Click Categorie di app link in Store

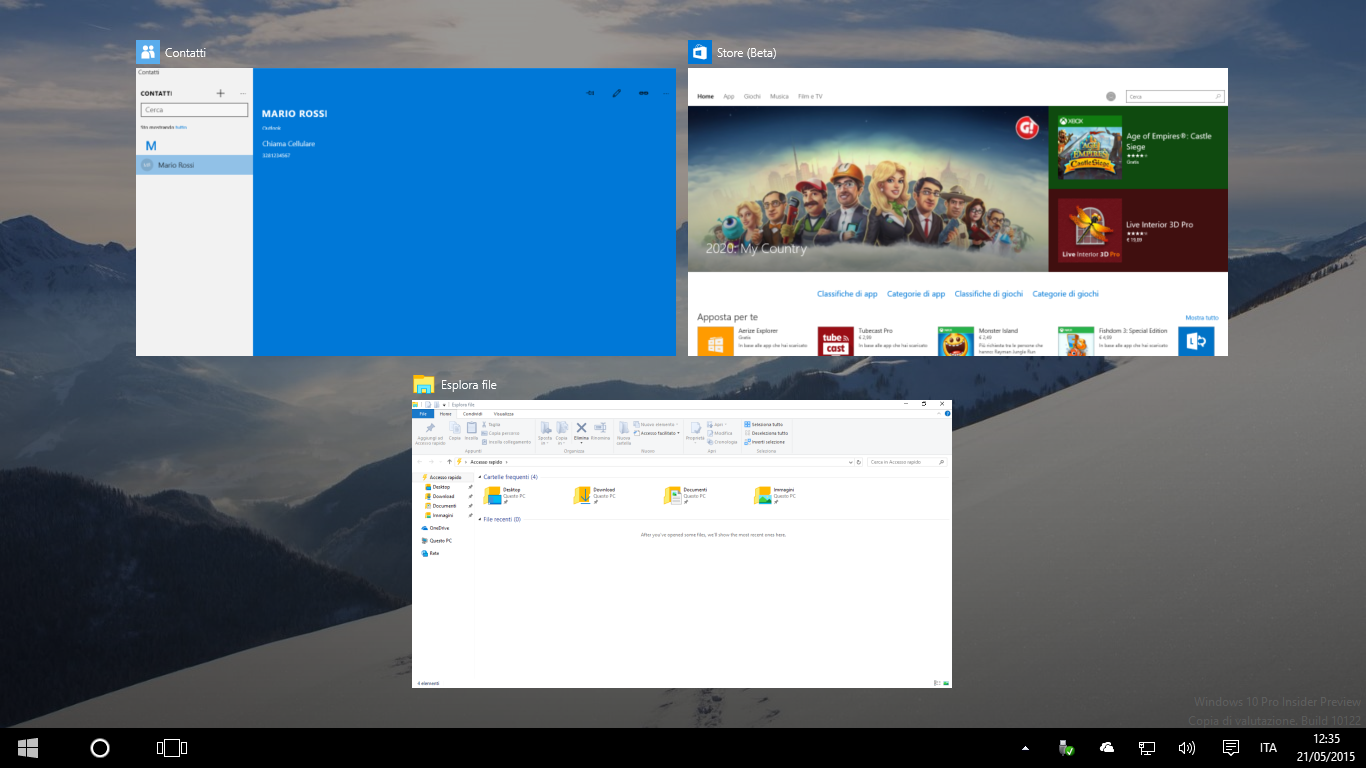pos(916,294)
